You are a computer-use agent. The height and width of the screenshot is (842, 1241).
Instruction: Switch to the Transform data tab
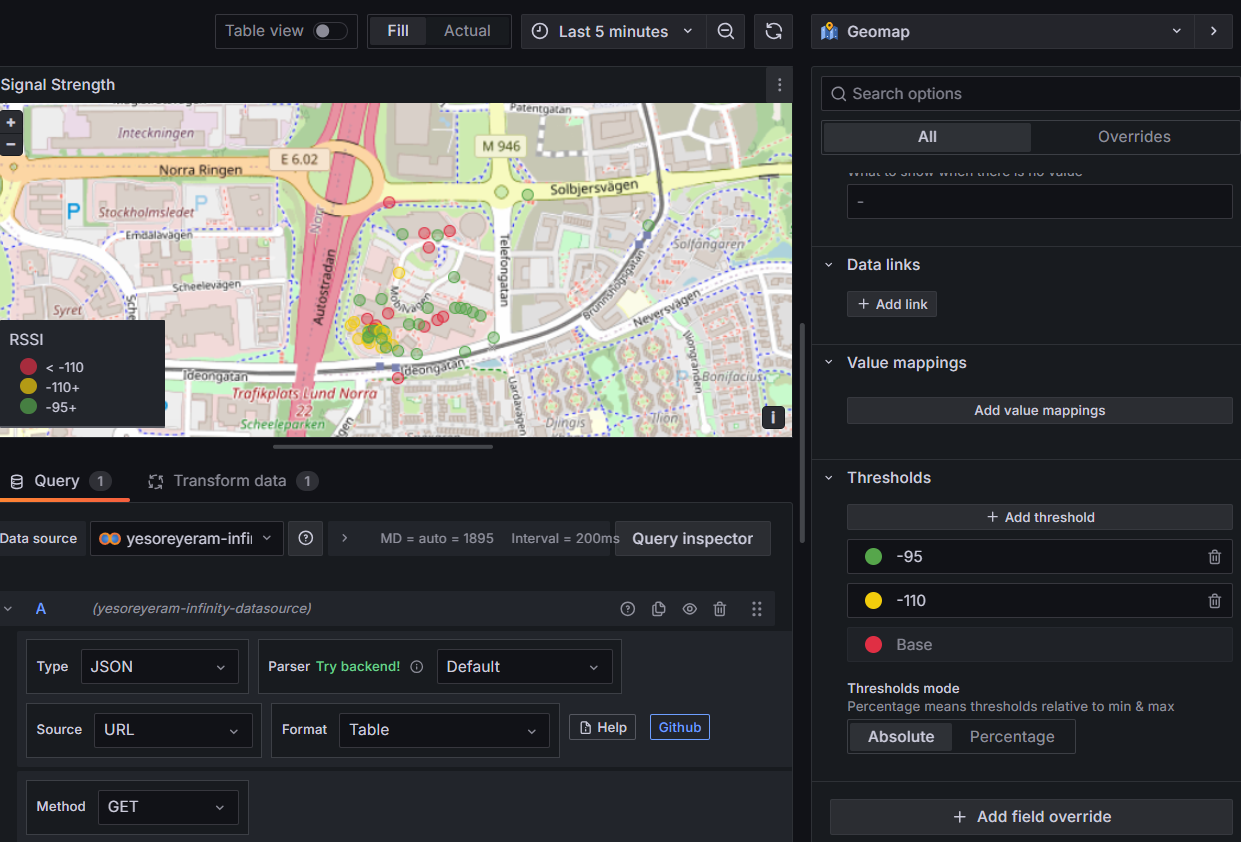point(231,481)
